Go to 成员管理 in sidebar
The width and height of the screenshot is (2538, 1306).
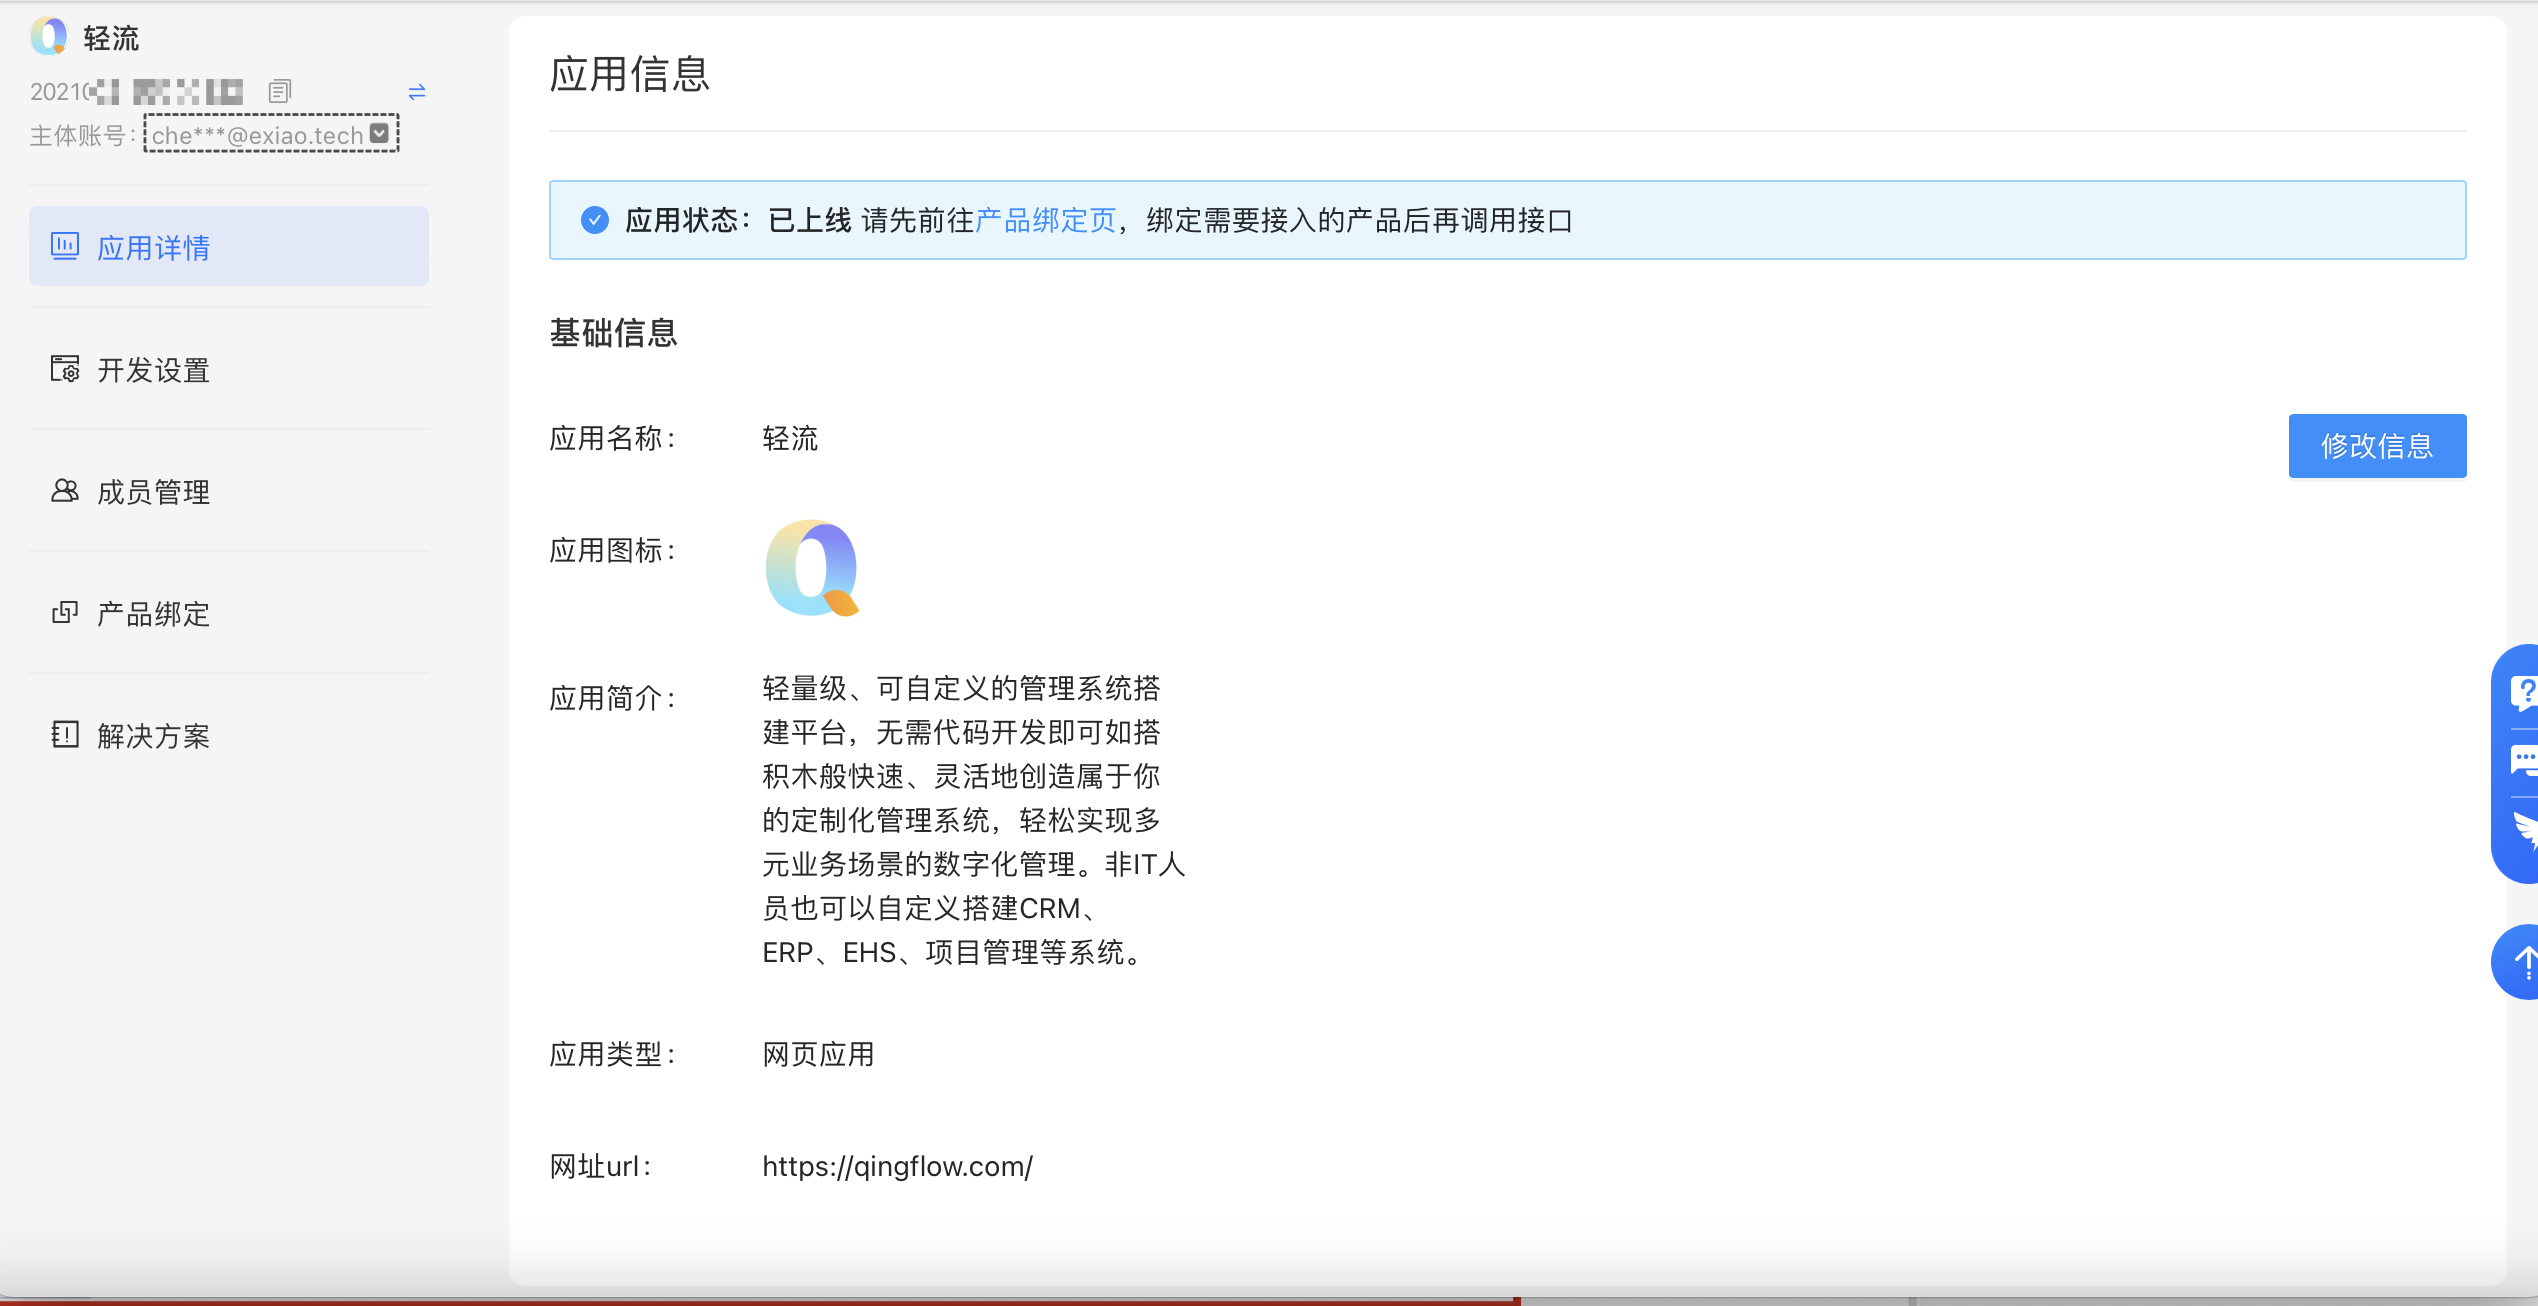point(228,491)
